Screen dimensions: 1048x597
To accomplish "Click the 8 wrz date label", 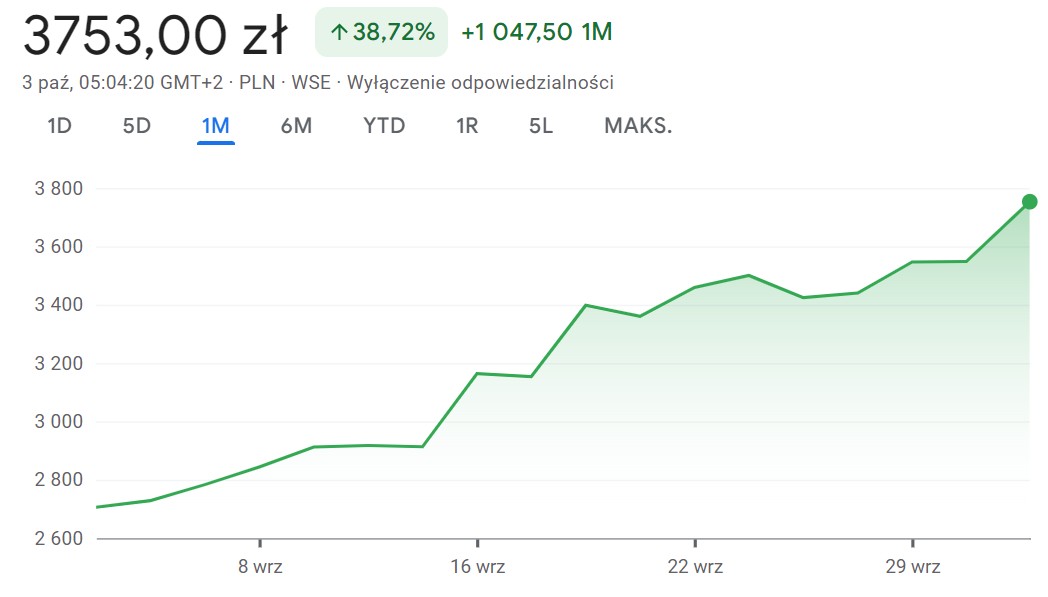I will tap(260, 567).
